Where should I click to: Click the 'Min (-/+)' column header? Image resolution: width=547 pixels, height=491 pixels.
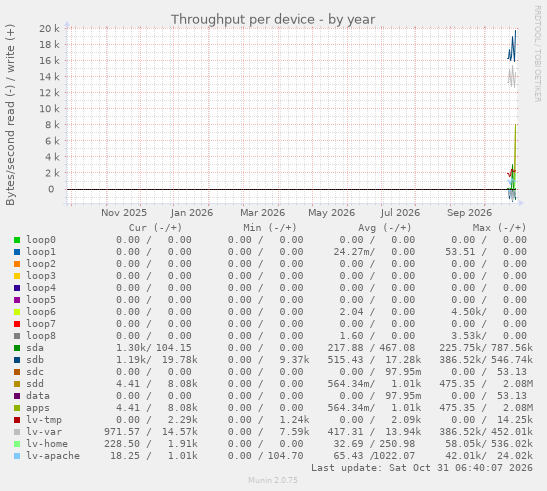click(270, 228)
